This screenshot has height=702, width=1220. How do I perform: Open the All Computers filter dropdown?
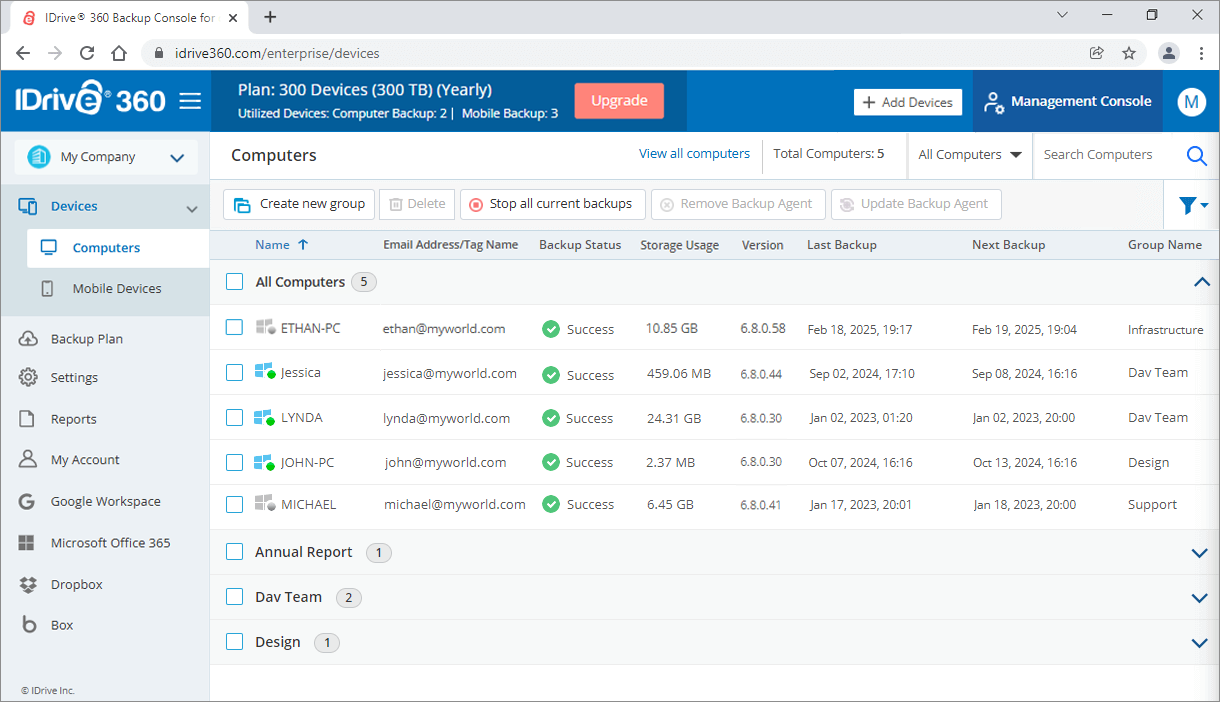pyautogui.click(x=969, y=155)
